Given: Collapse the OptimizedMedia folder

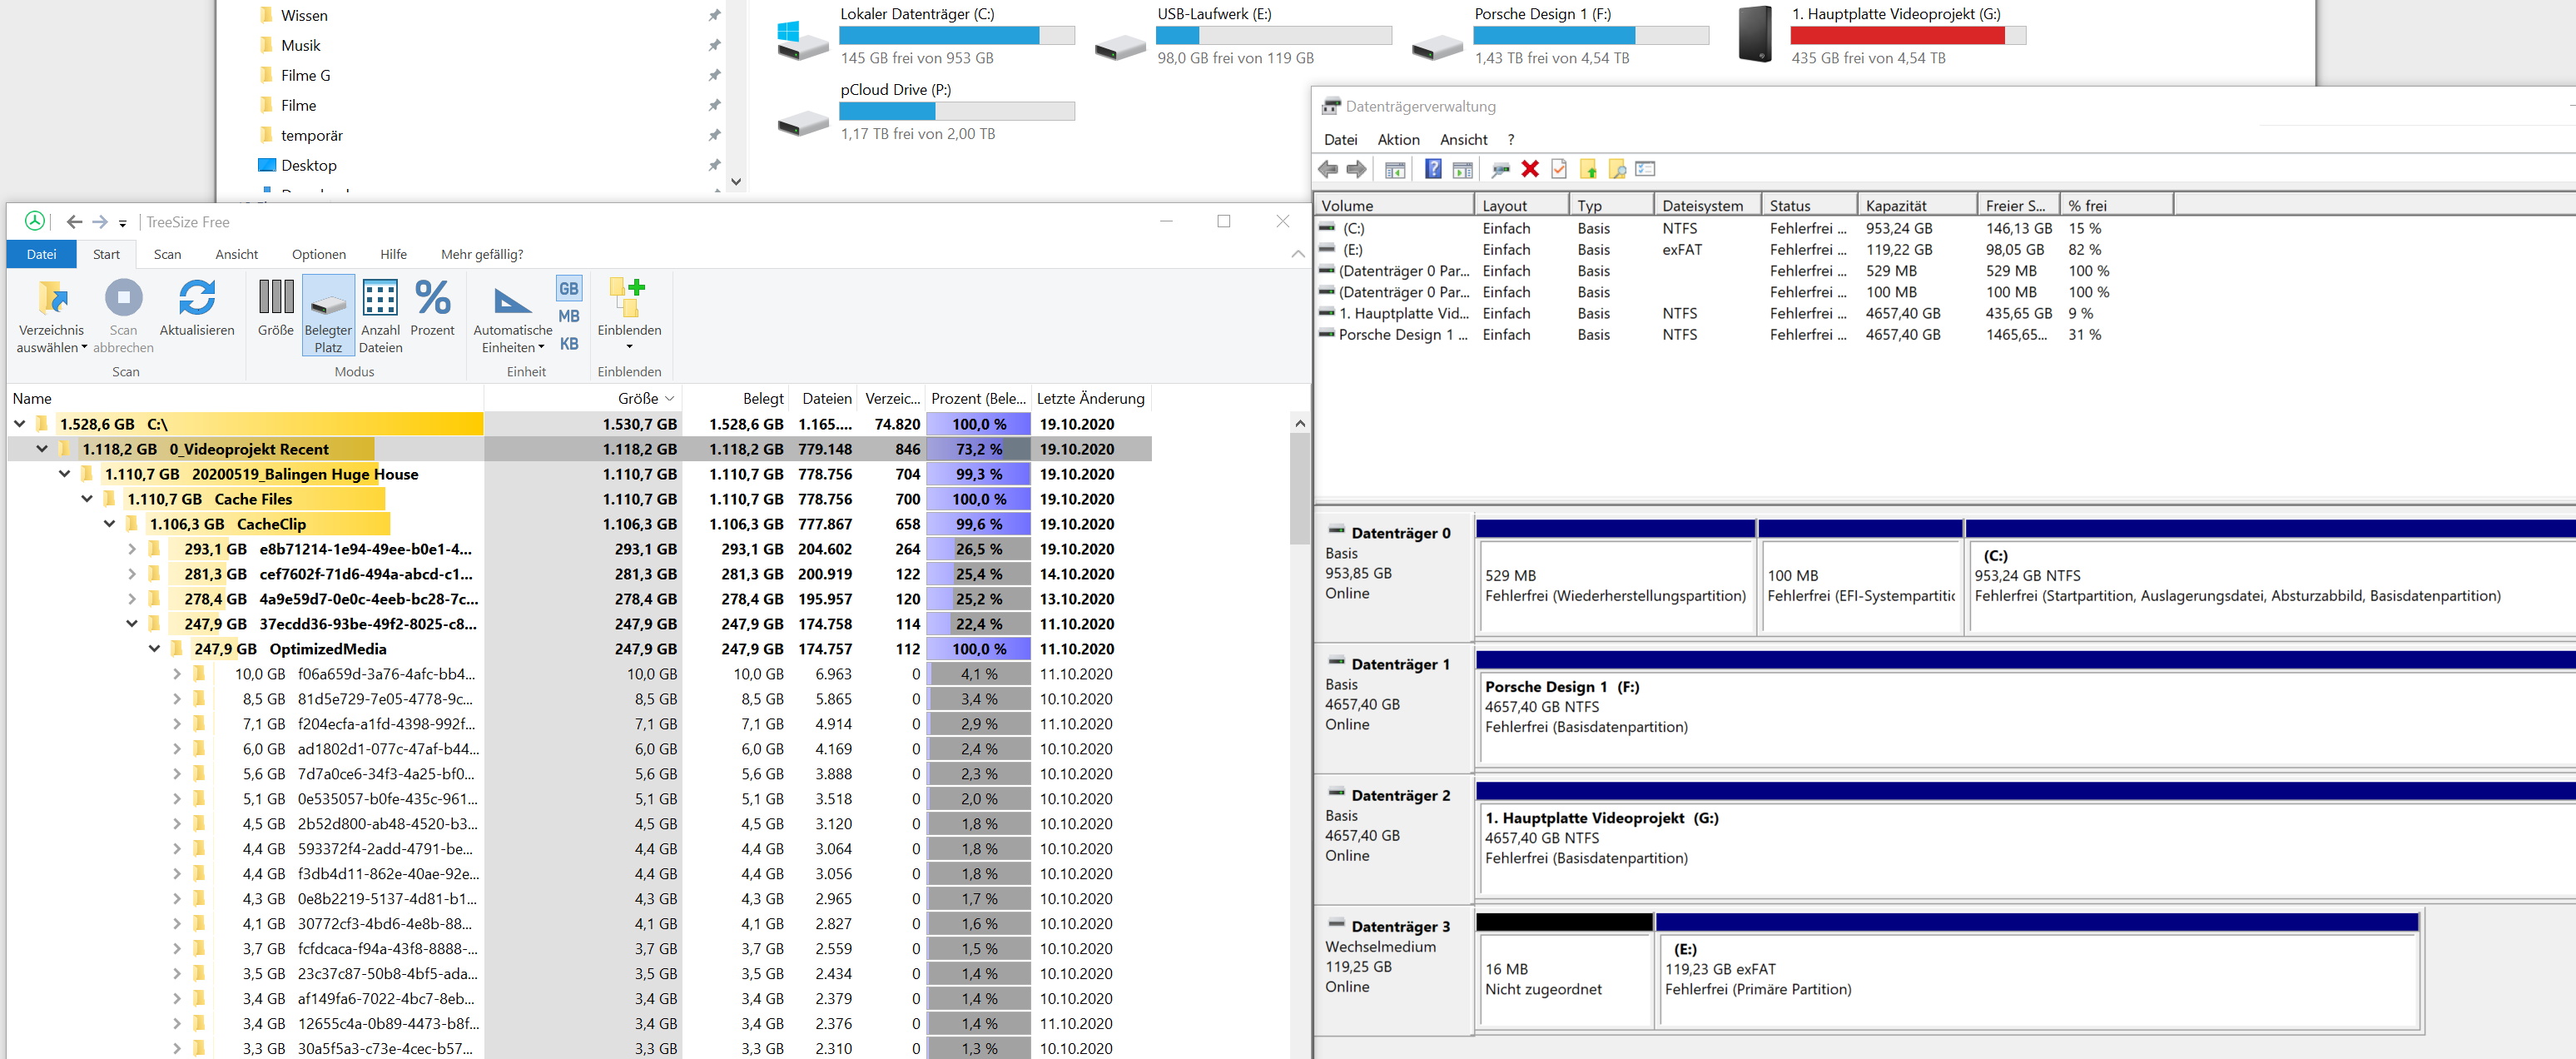Looking at the screenshot, I should (x=155, y=649).
